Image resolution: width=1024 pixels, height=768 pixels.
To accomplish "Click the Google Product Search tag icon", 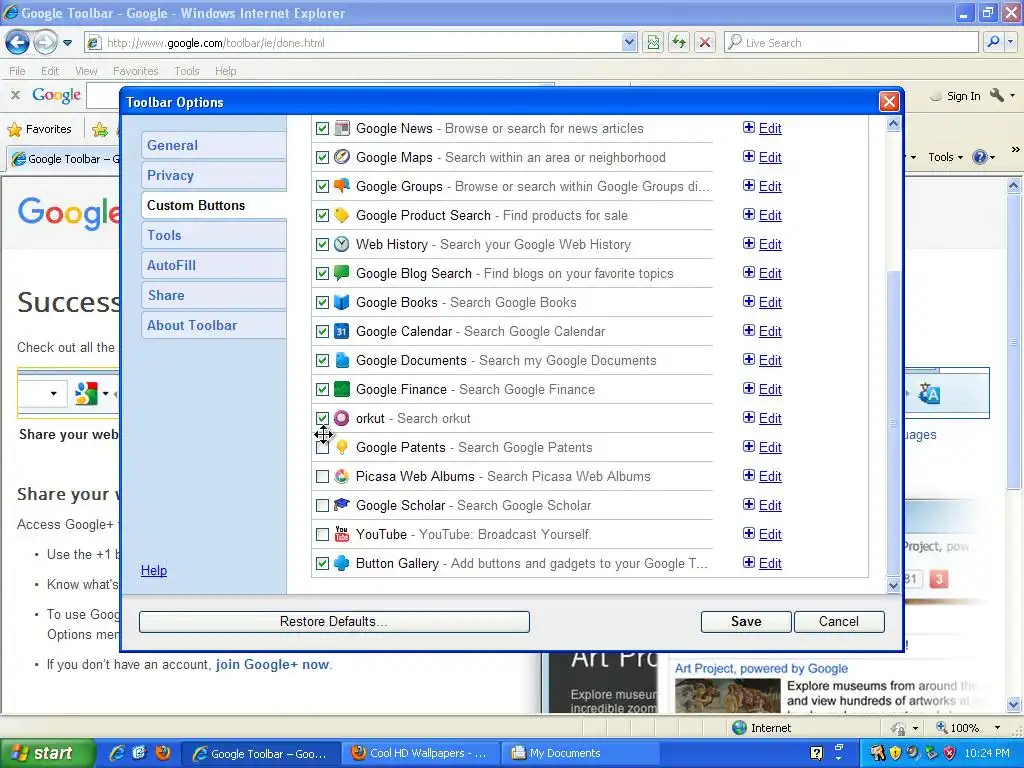I will [x=342, y=215].
